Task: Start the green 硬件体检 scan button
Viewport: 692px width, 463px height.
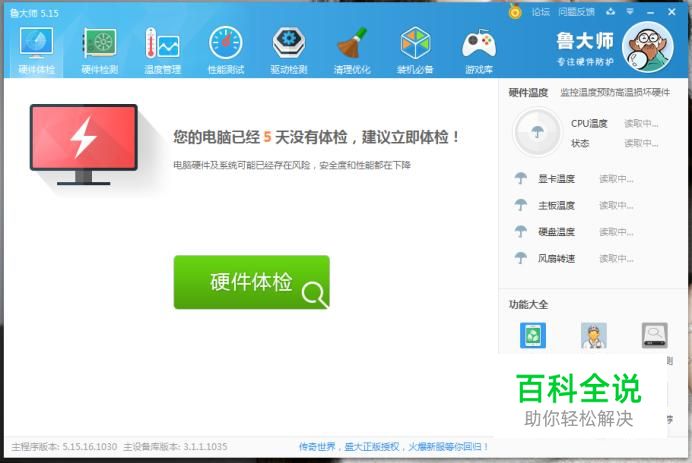Action: [252, 282]
